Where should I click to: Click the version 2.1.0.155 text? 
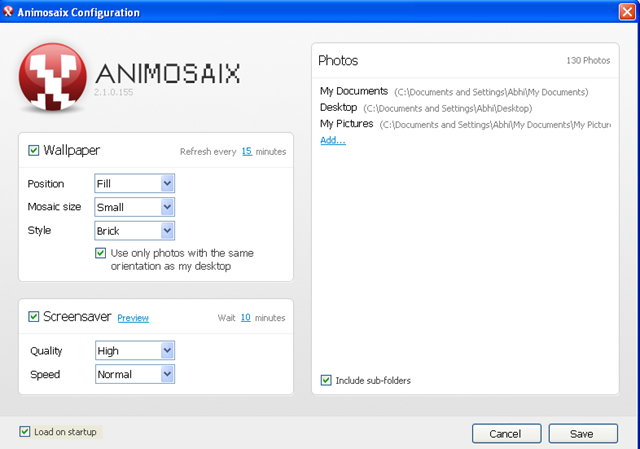click(113, 92)
